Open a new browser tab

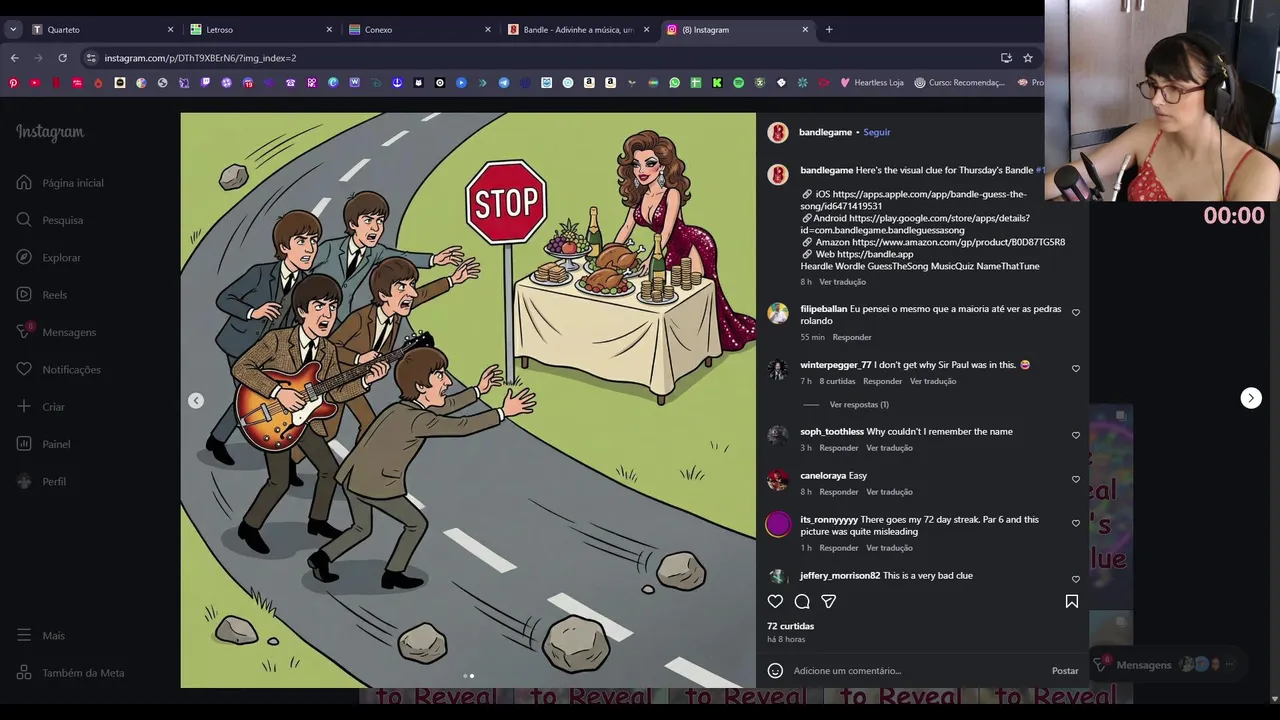(829, 30)
